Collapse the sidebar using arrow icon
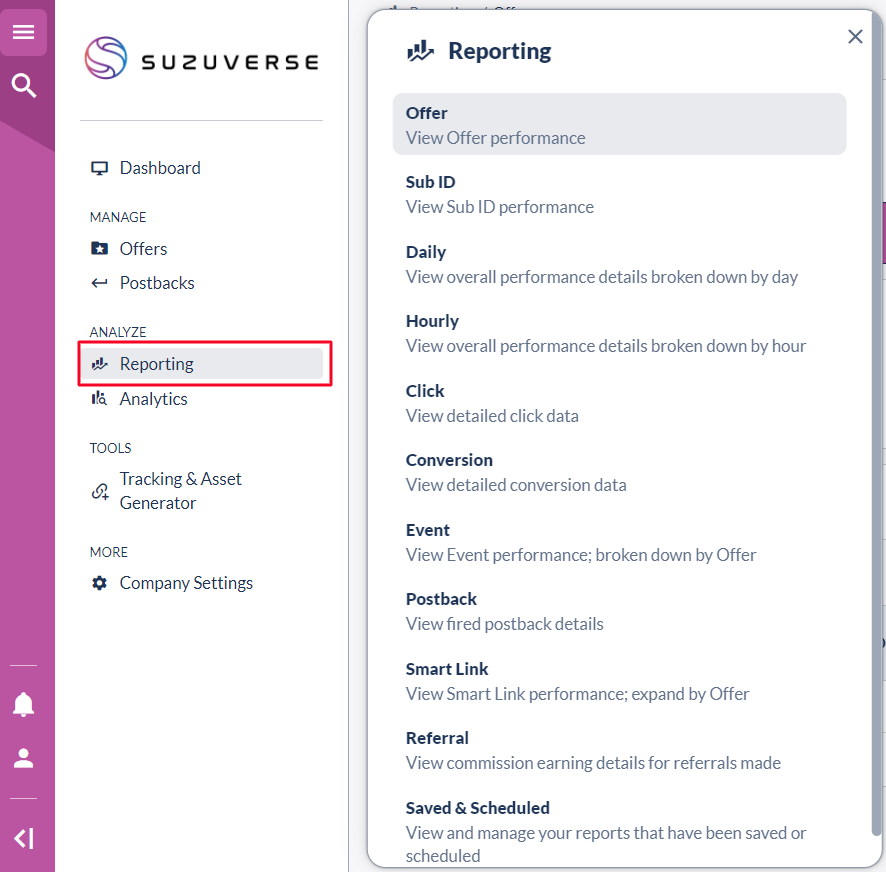The image size is (886, 872). pyautogui.click(x=24, y=838)
